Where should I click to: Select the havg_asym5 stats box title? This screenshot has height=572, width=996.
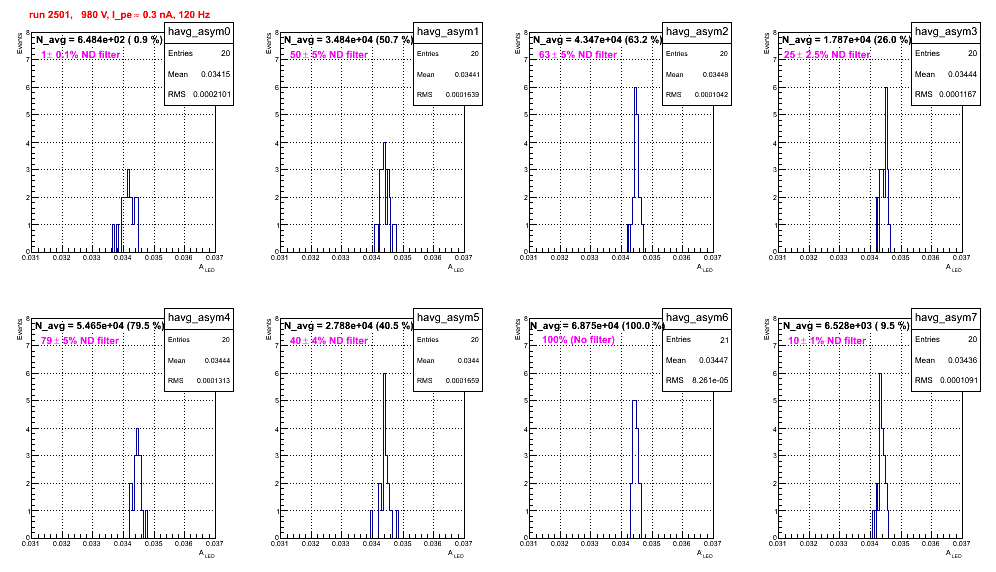(448, 317)
